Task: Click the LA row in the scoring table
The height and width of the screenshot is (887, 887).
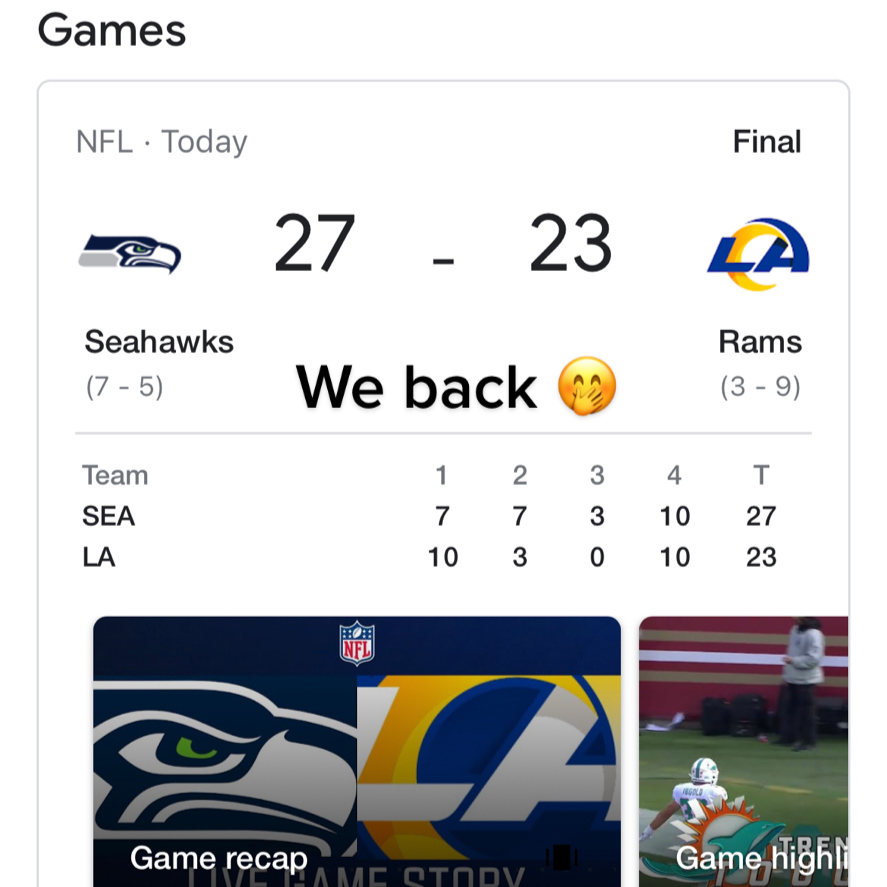Action: click(99, 557)
